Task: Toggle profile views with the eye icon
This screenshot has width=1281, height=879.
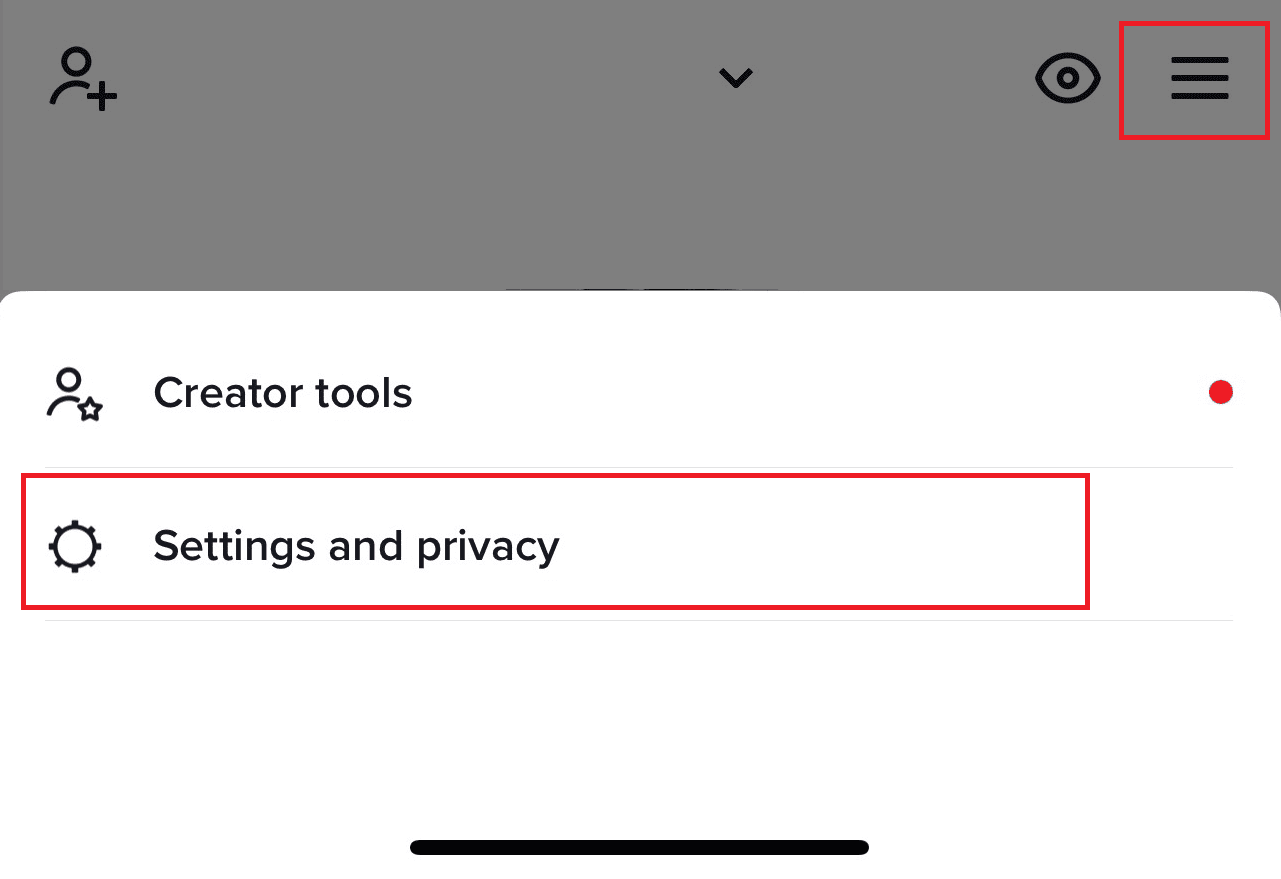Action: click(1067, 78)
